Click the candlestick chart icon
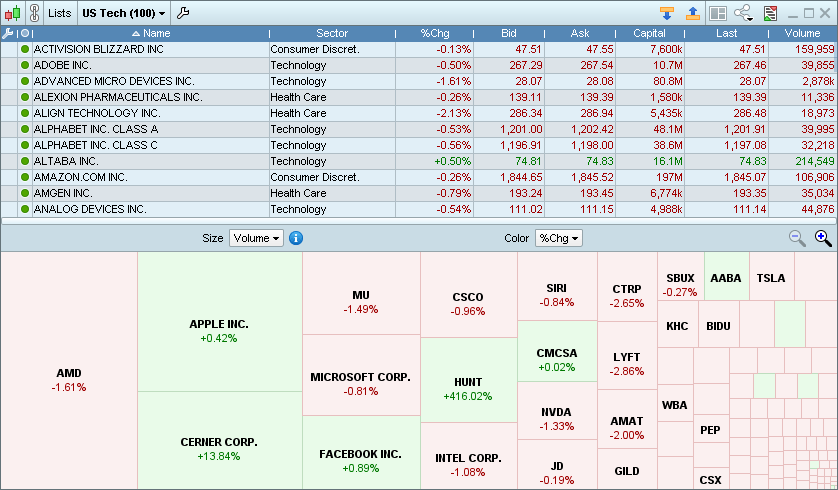The height and width of the screenshot is (490, 838). [x=13, y=14]
